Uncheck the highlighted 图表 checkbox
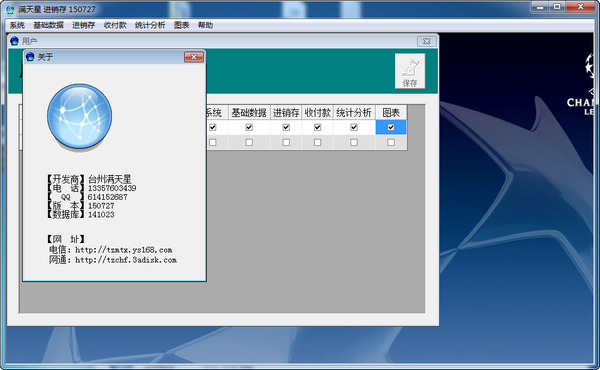This screenshot has width=600, height=370. (391, 127)
